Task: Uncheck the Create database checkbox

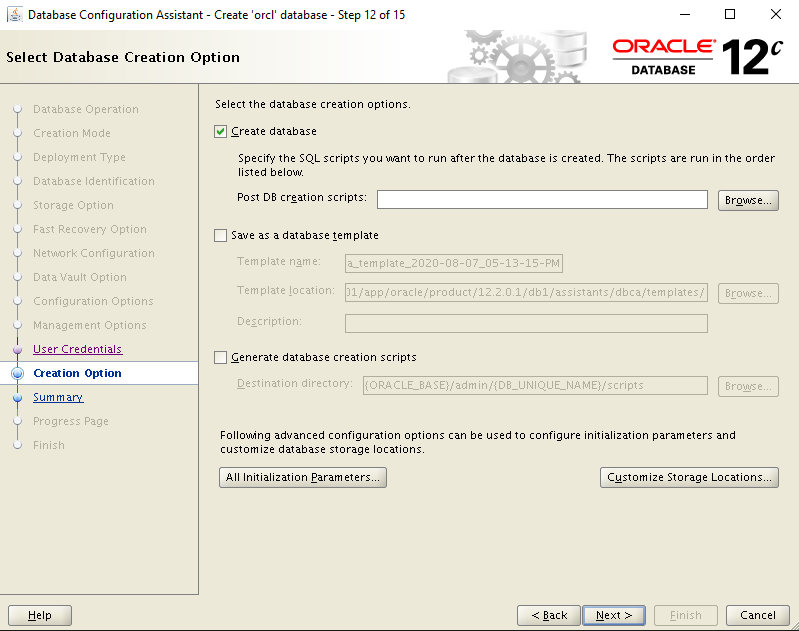Action: coord(221,131)
